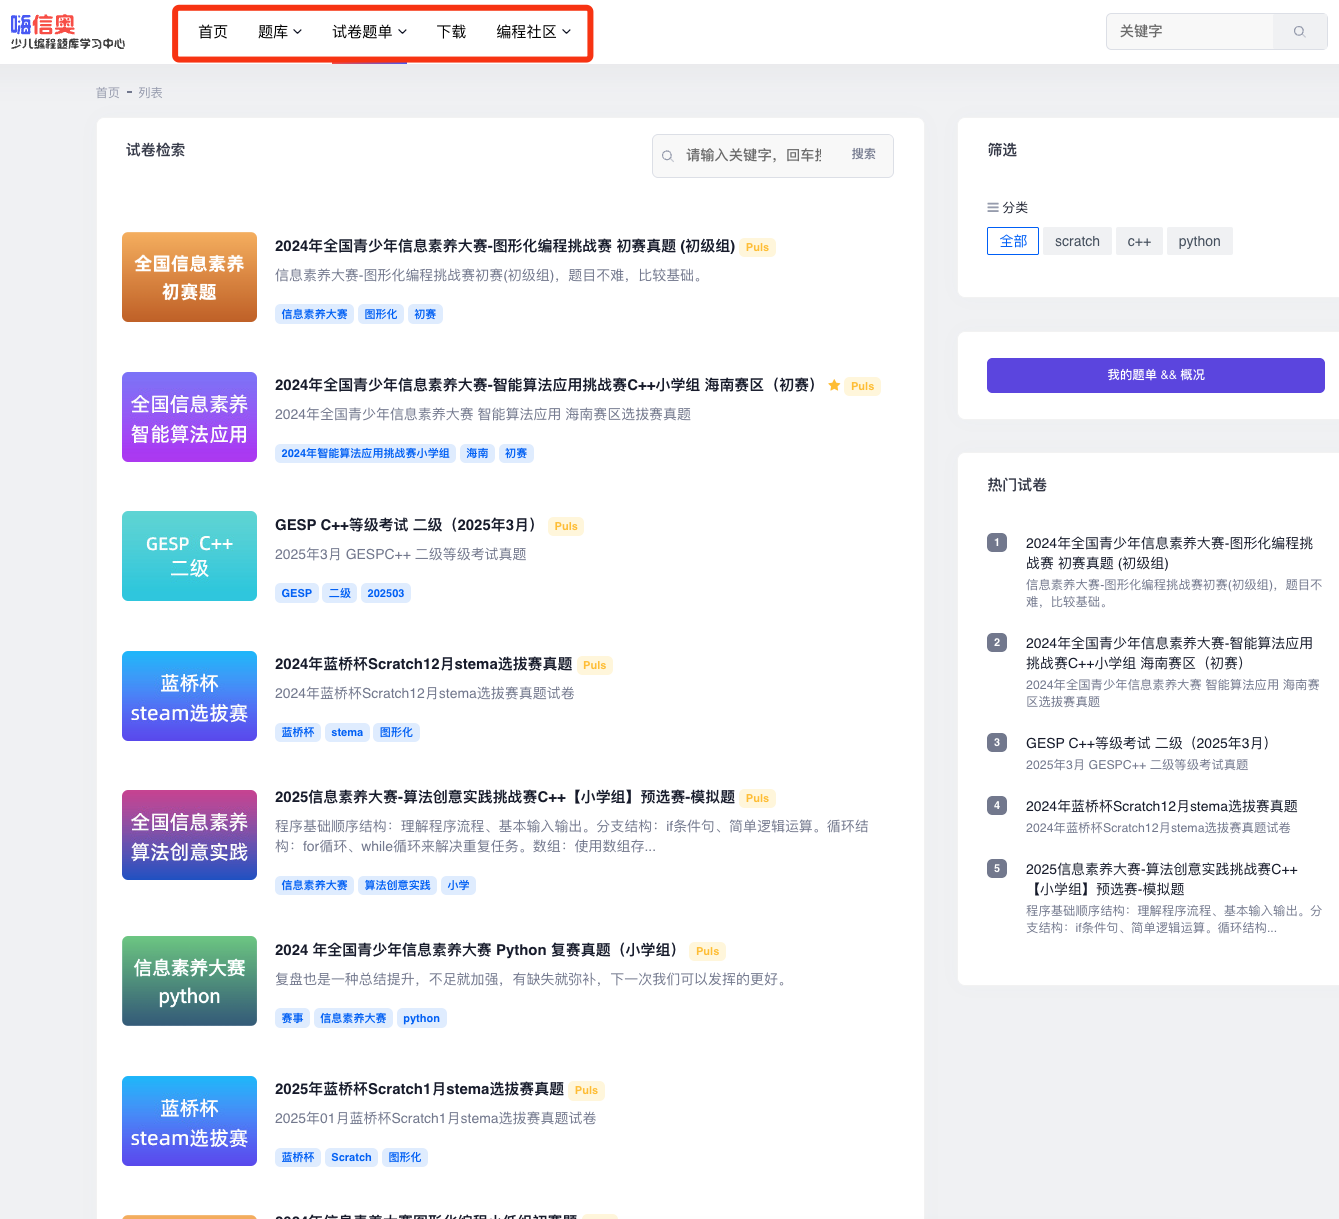
Task: Click Puls badge beside GESP C++ title
Action: tap(566, 526)
